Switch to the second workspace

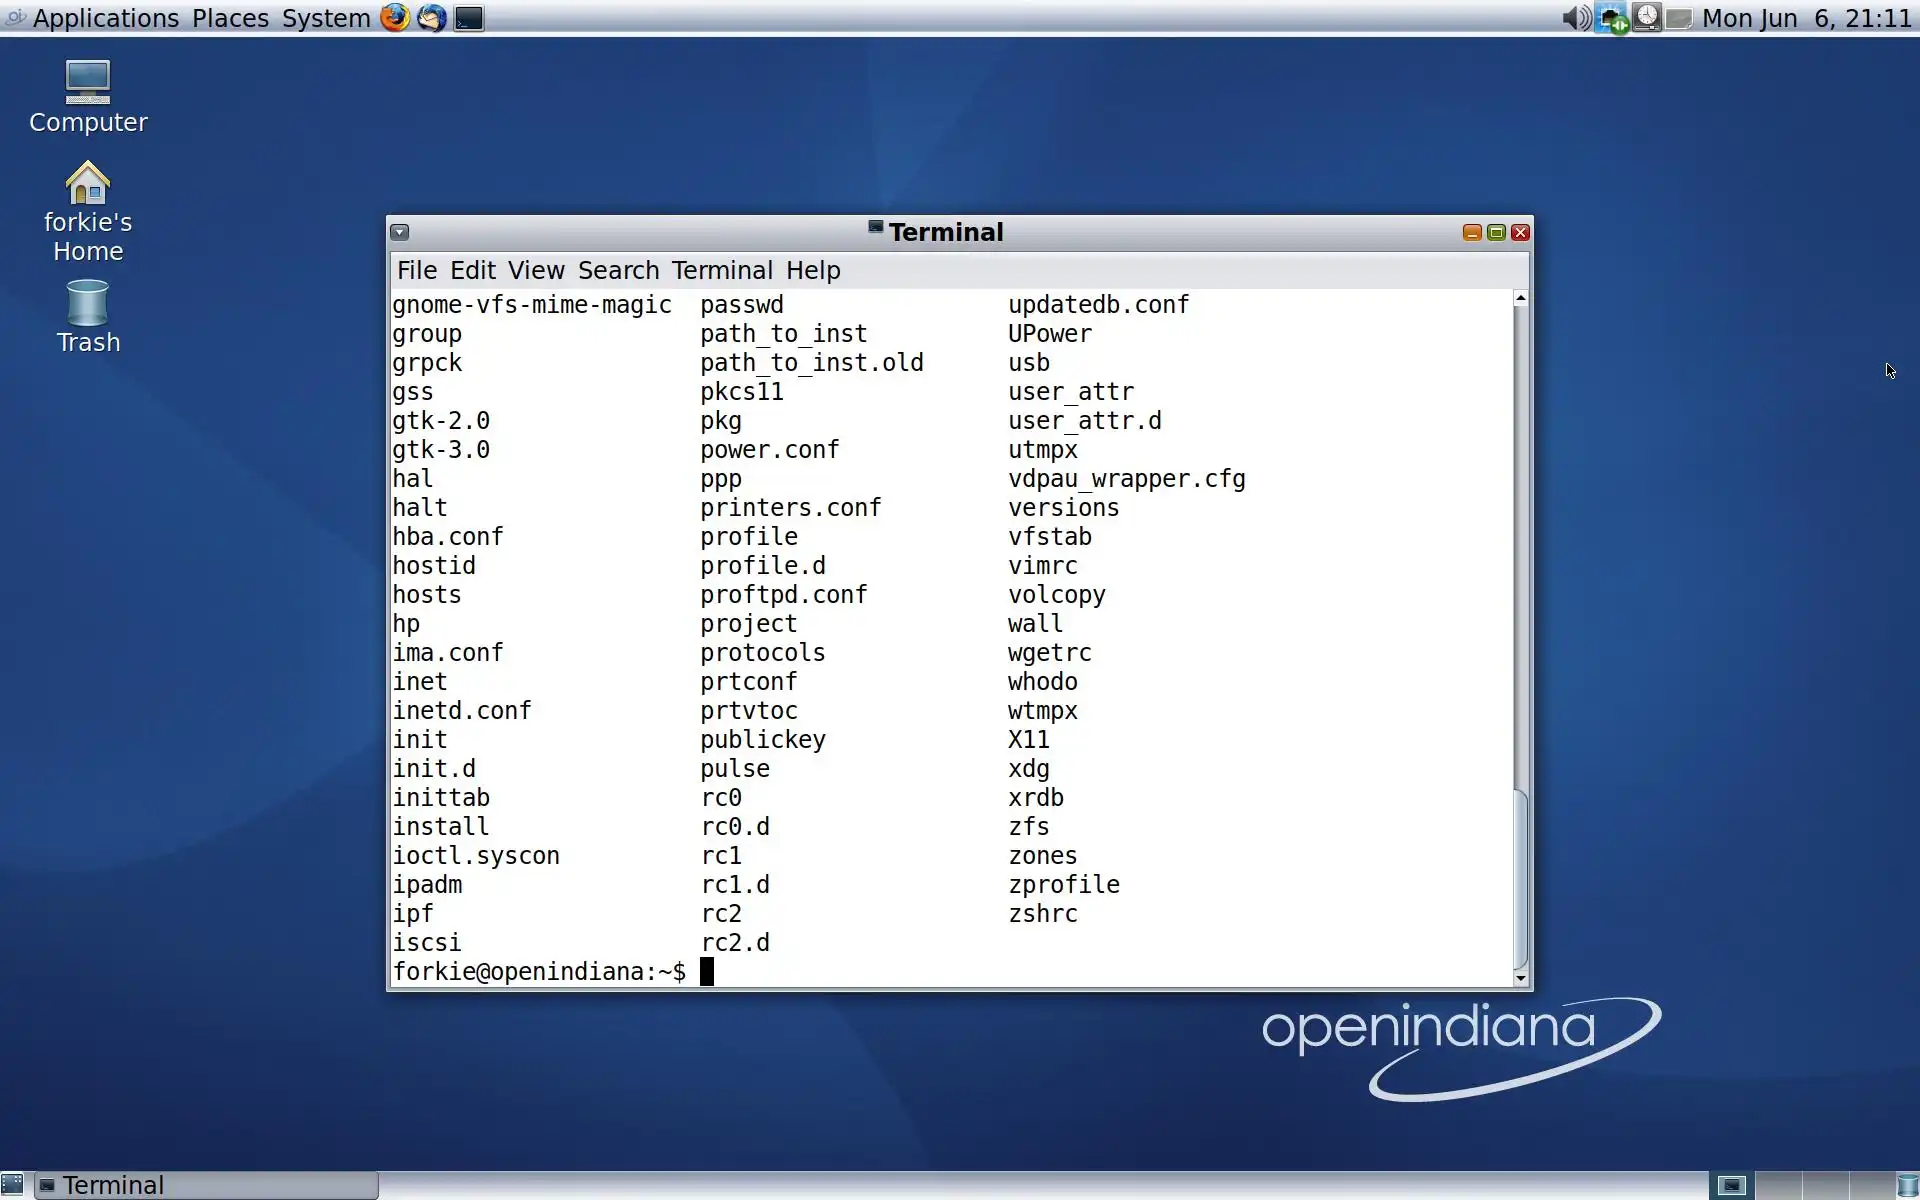point(1778,1186)
